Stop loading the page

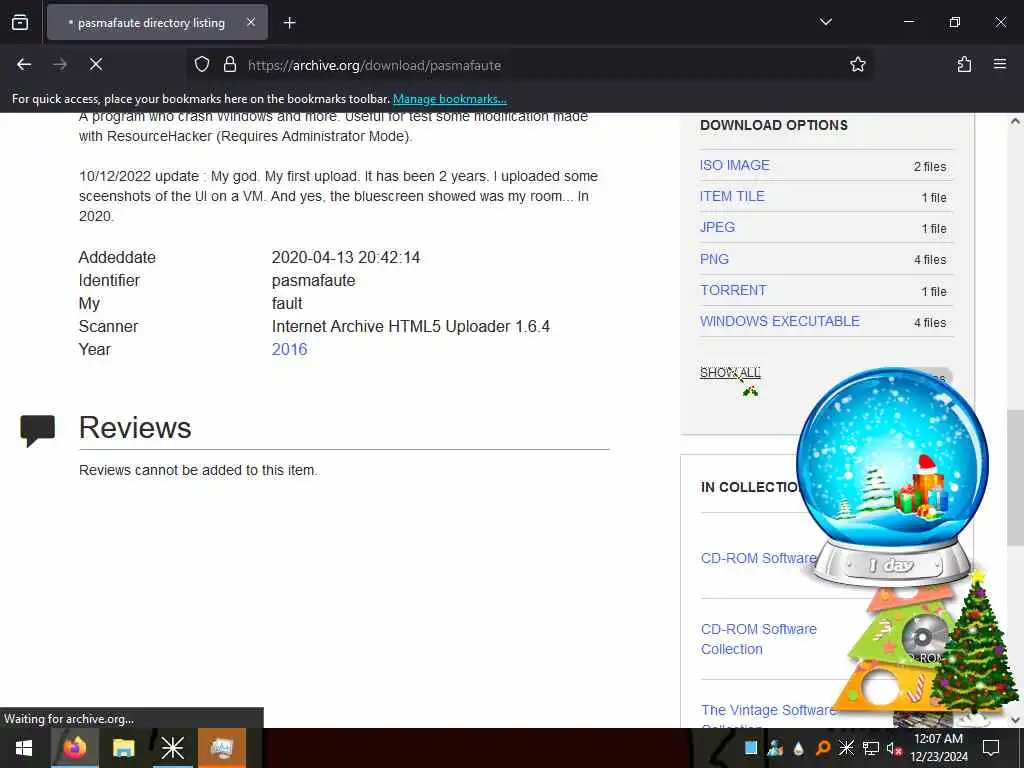point(96,65)
